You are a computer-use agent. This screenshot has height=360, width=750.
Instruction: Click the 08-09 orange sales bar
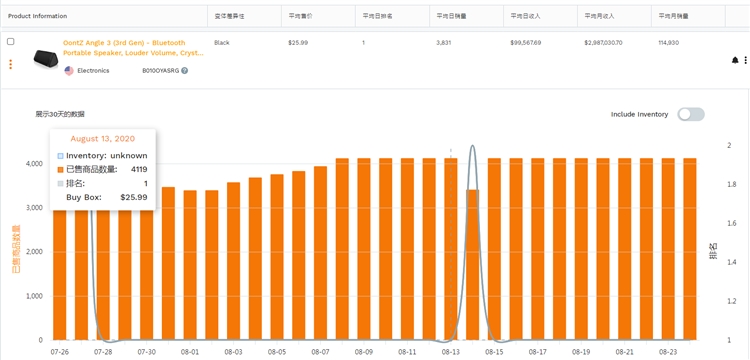(x=364, y=249)
